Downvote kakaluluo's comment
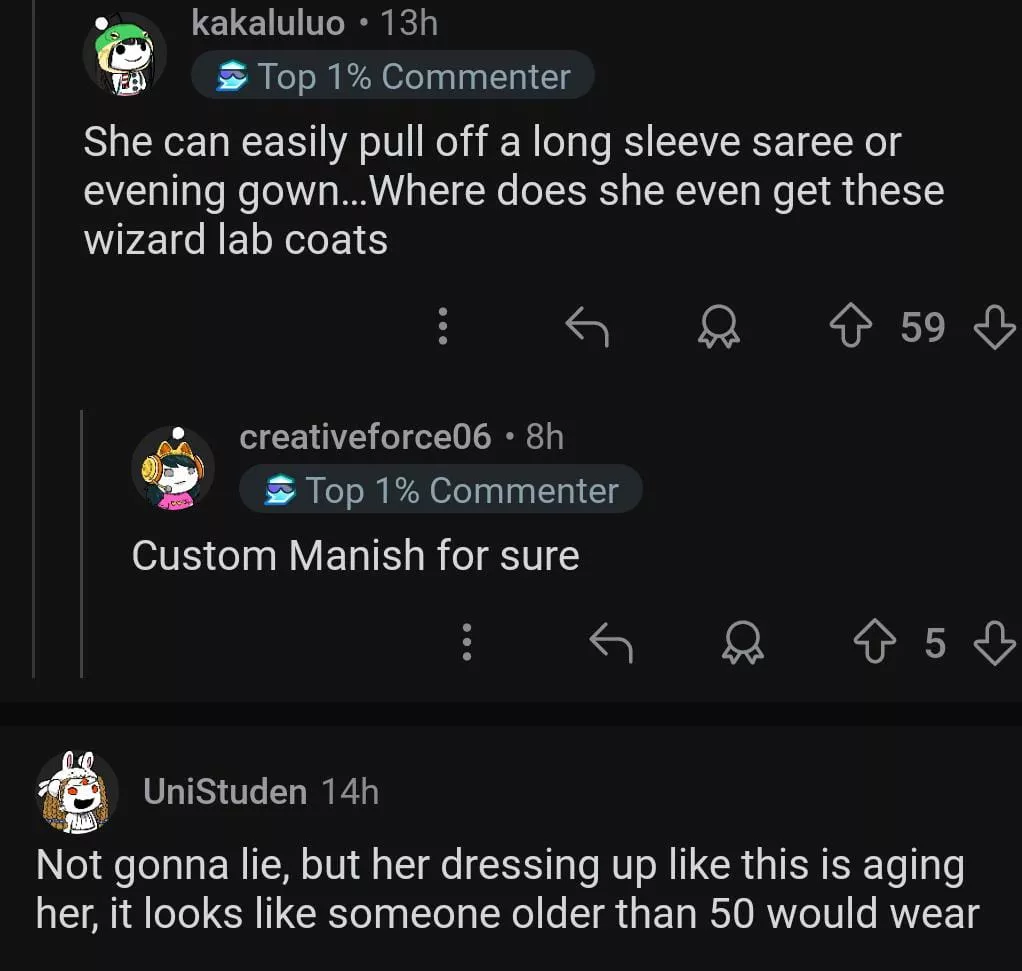Screen dimensions: 1022x971 coord(994,326)
